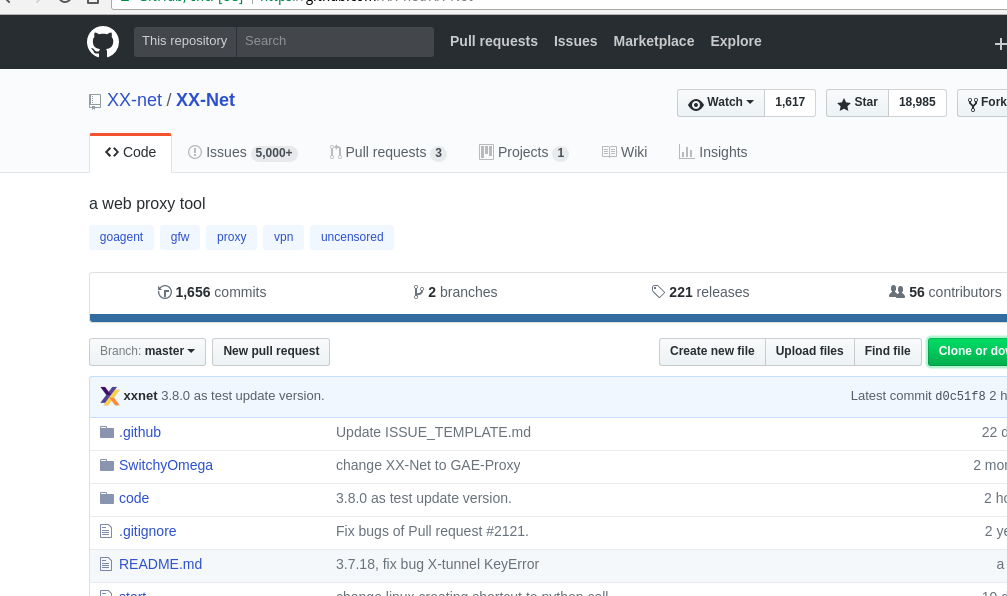Viewport: 1007px width, 596px height.
Task: Open Explore in the top navigation
Action: pos(736,41)
